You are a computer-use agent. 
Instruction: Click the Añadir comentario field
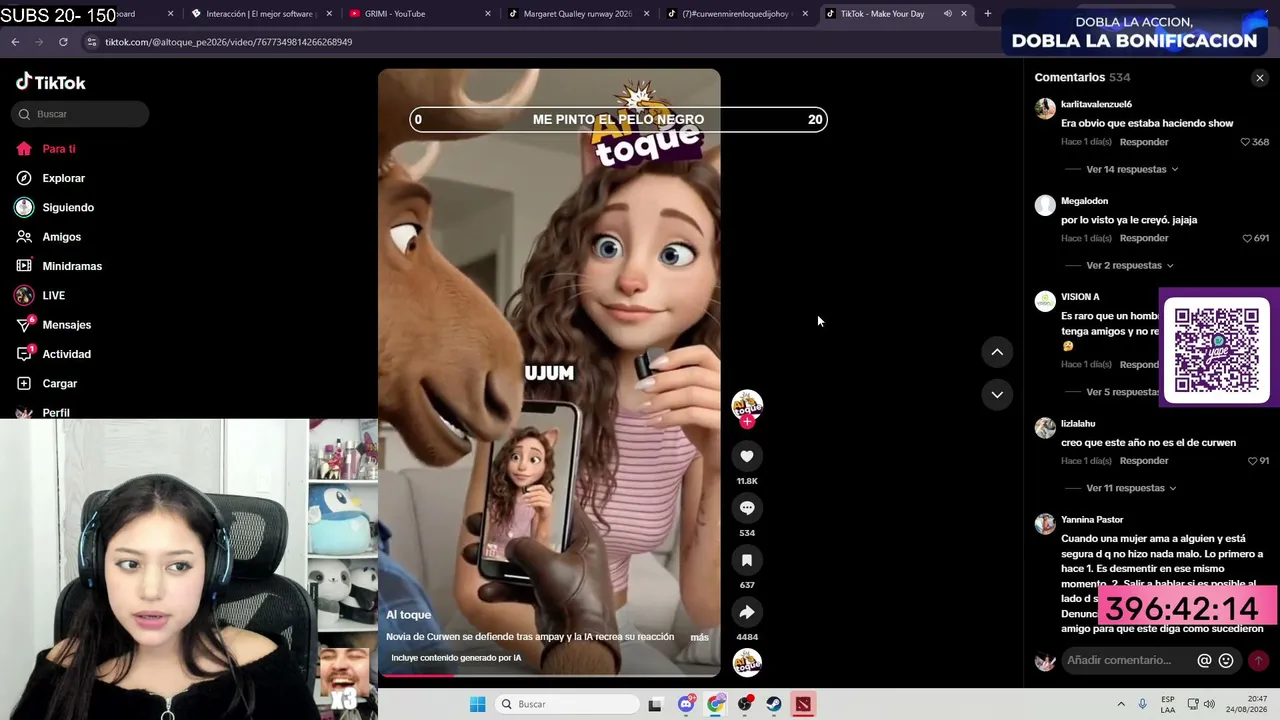[x=1118, y=660]
